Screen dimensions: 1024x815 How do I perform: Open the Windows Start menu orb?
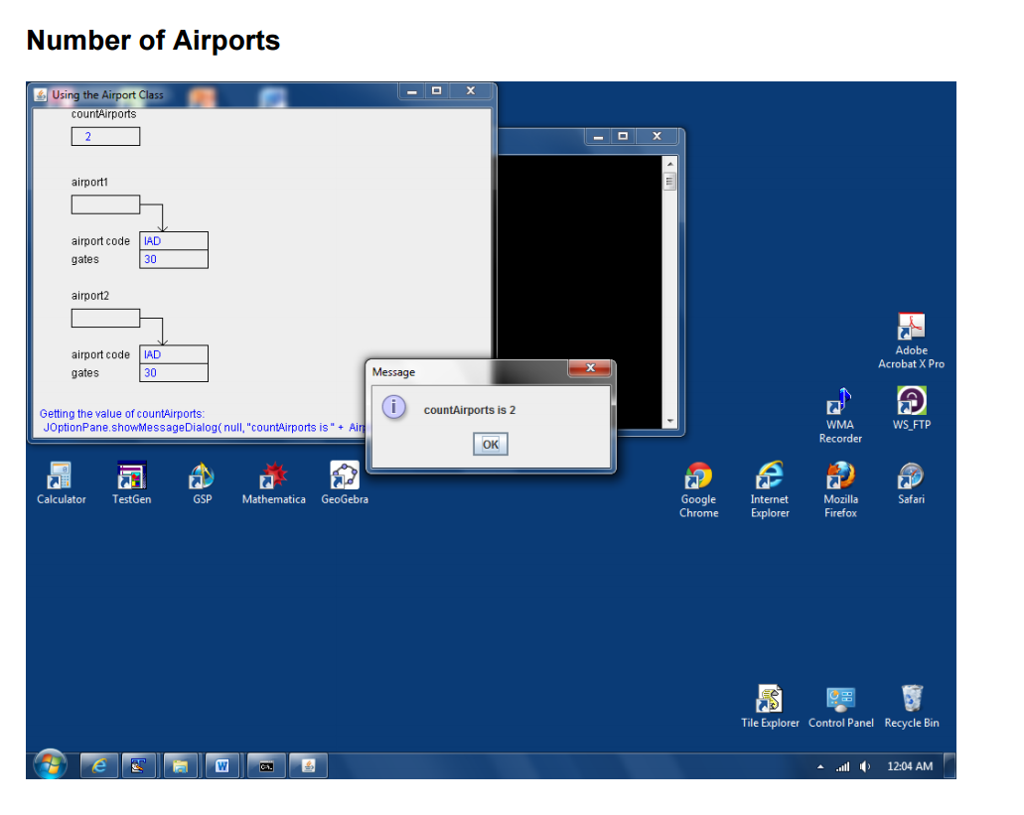pyautogui.click(x=50, y=765)
